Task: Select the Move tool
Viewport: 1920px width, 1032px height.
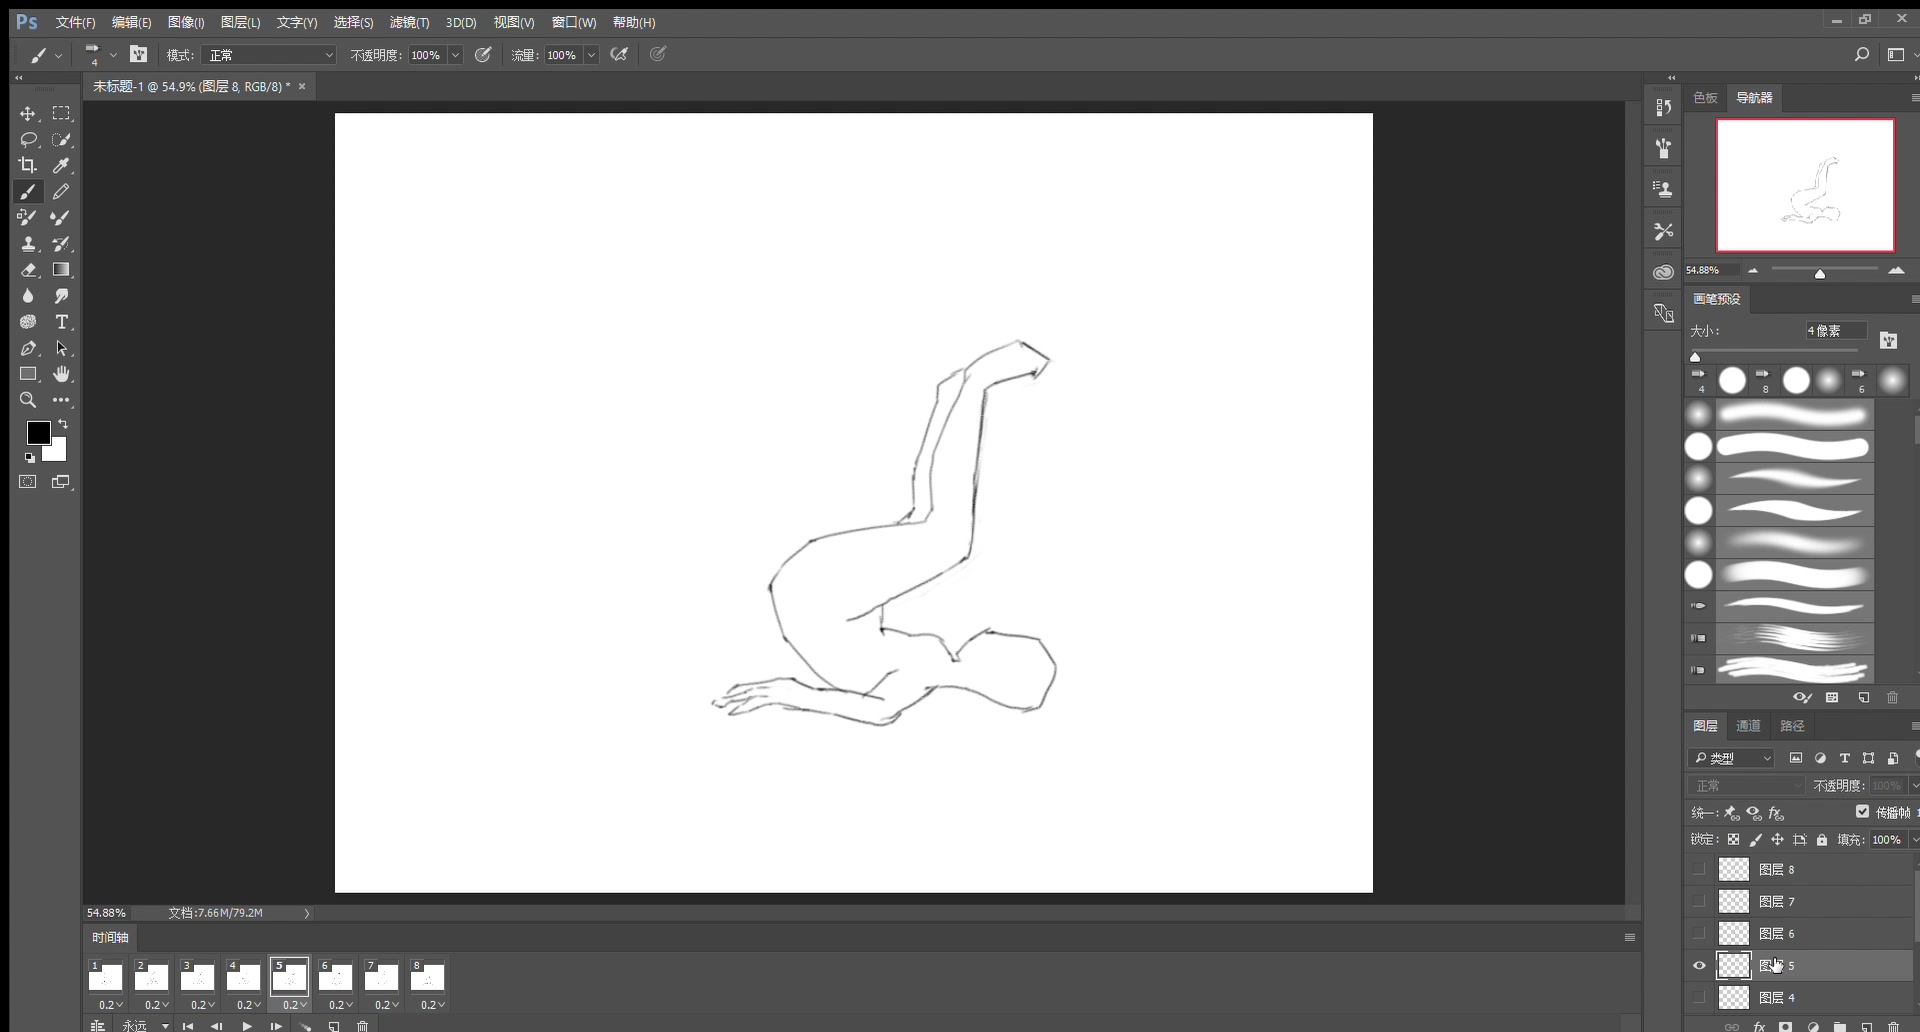Action: [x=28, y=114]
